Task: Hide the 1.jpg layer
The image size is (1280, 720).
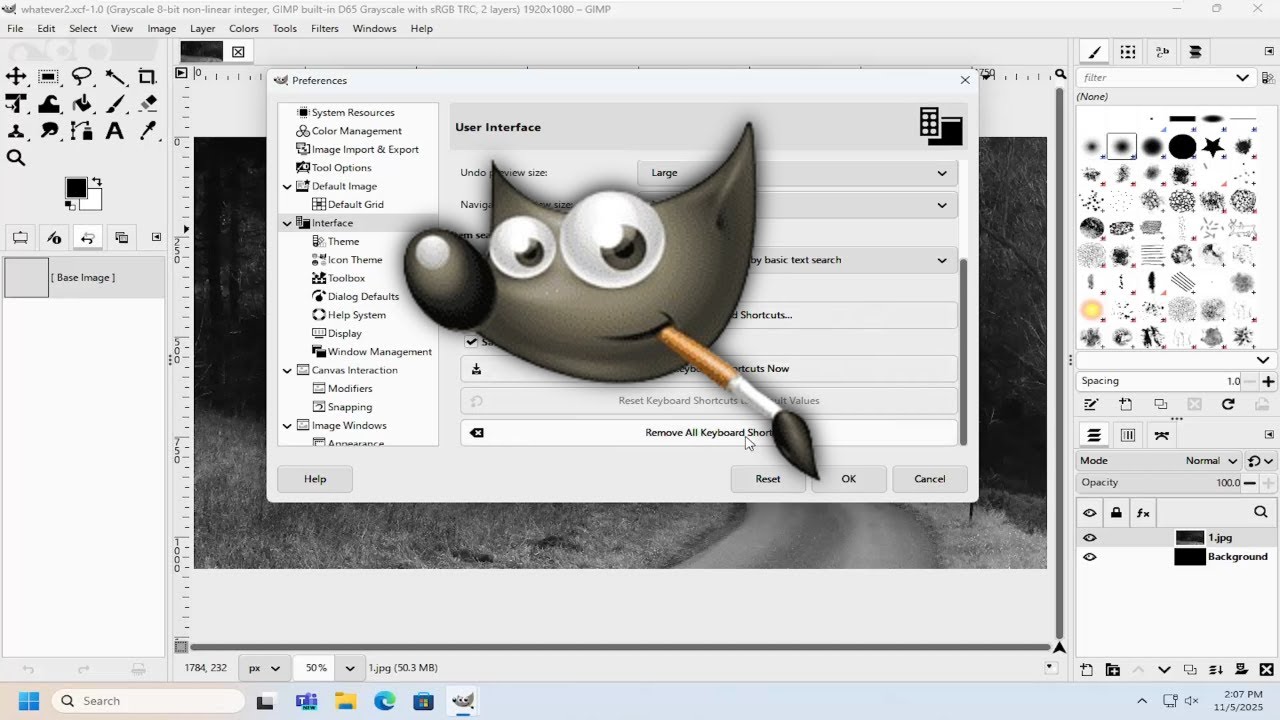Action: (x=1090, y=538)
